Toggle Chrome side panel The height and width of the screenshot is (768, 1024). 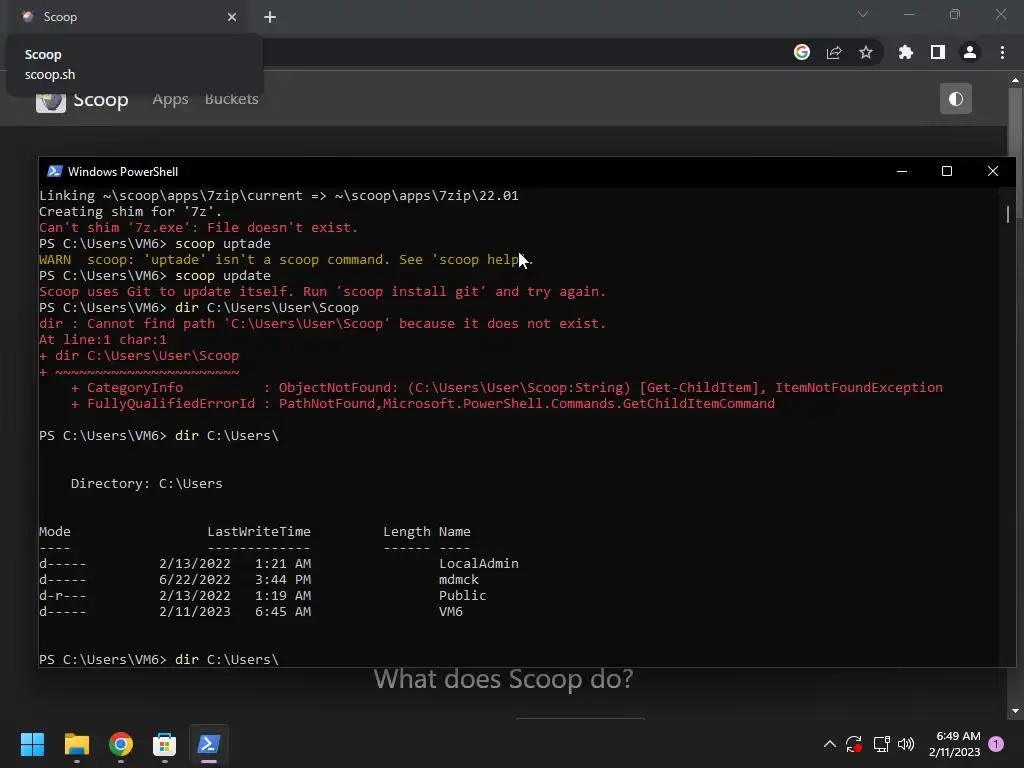point(938,52)
